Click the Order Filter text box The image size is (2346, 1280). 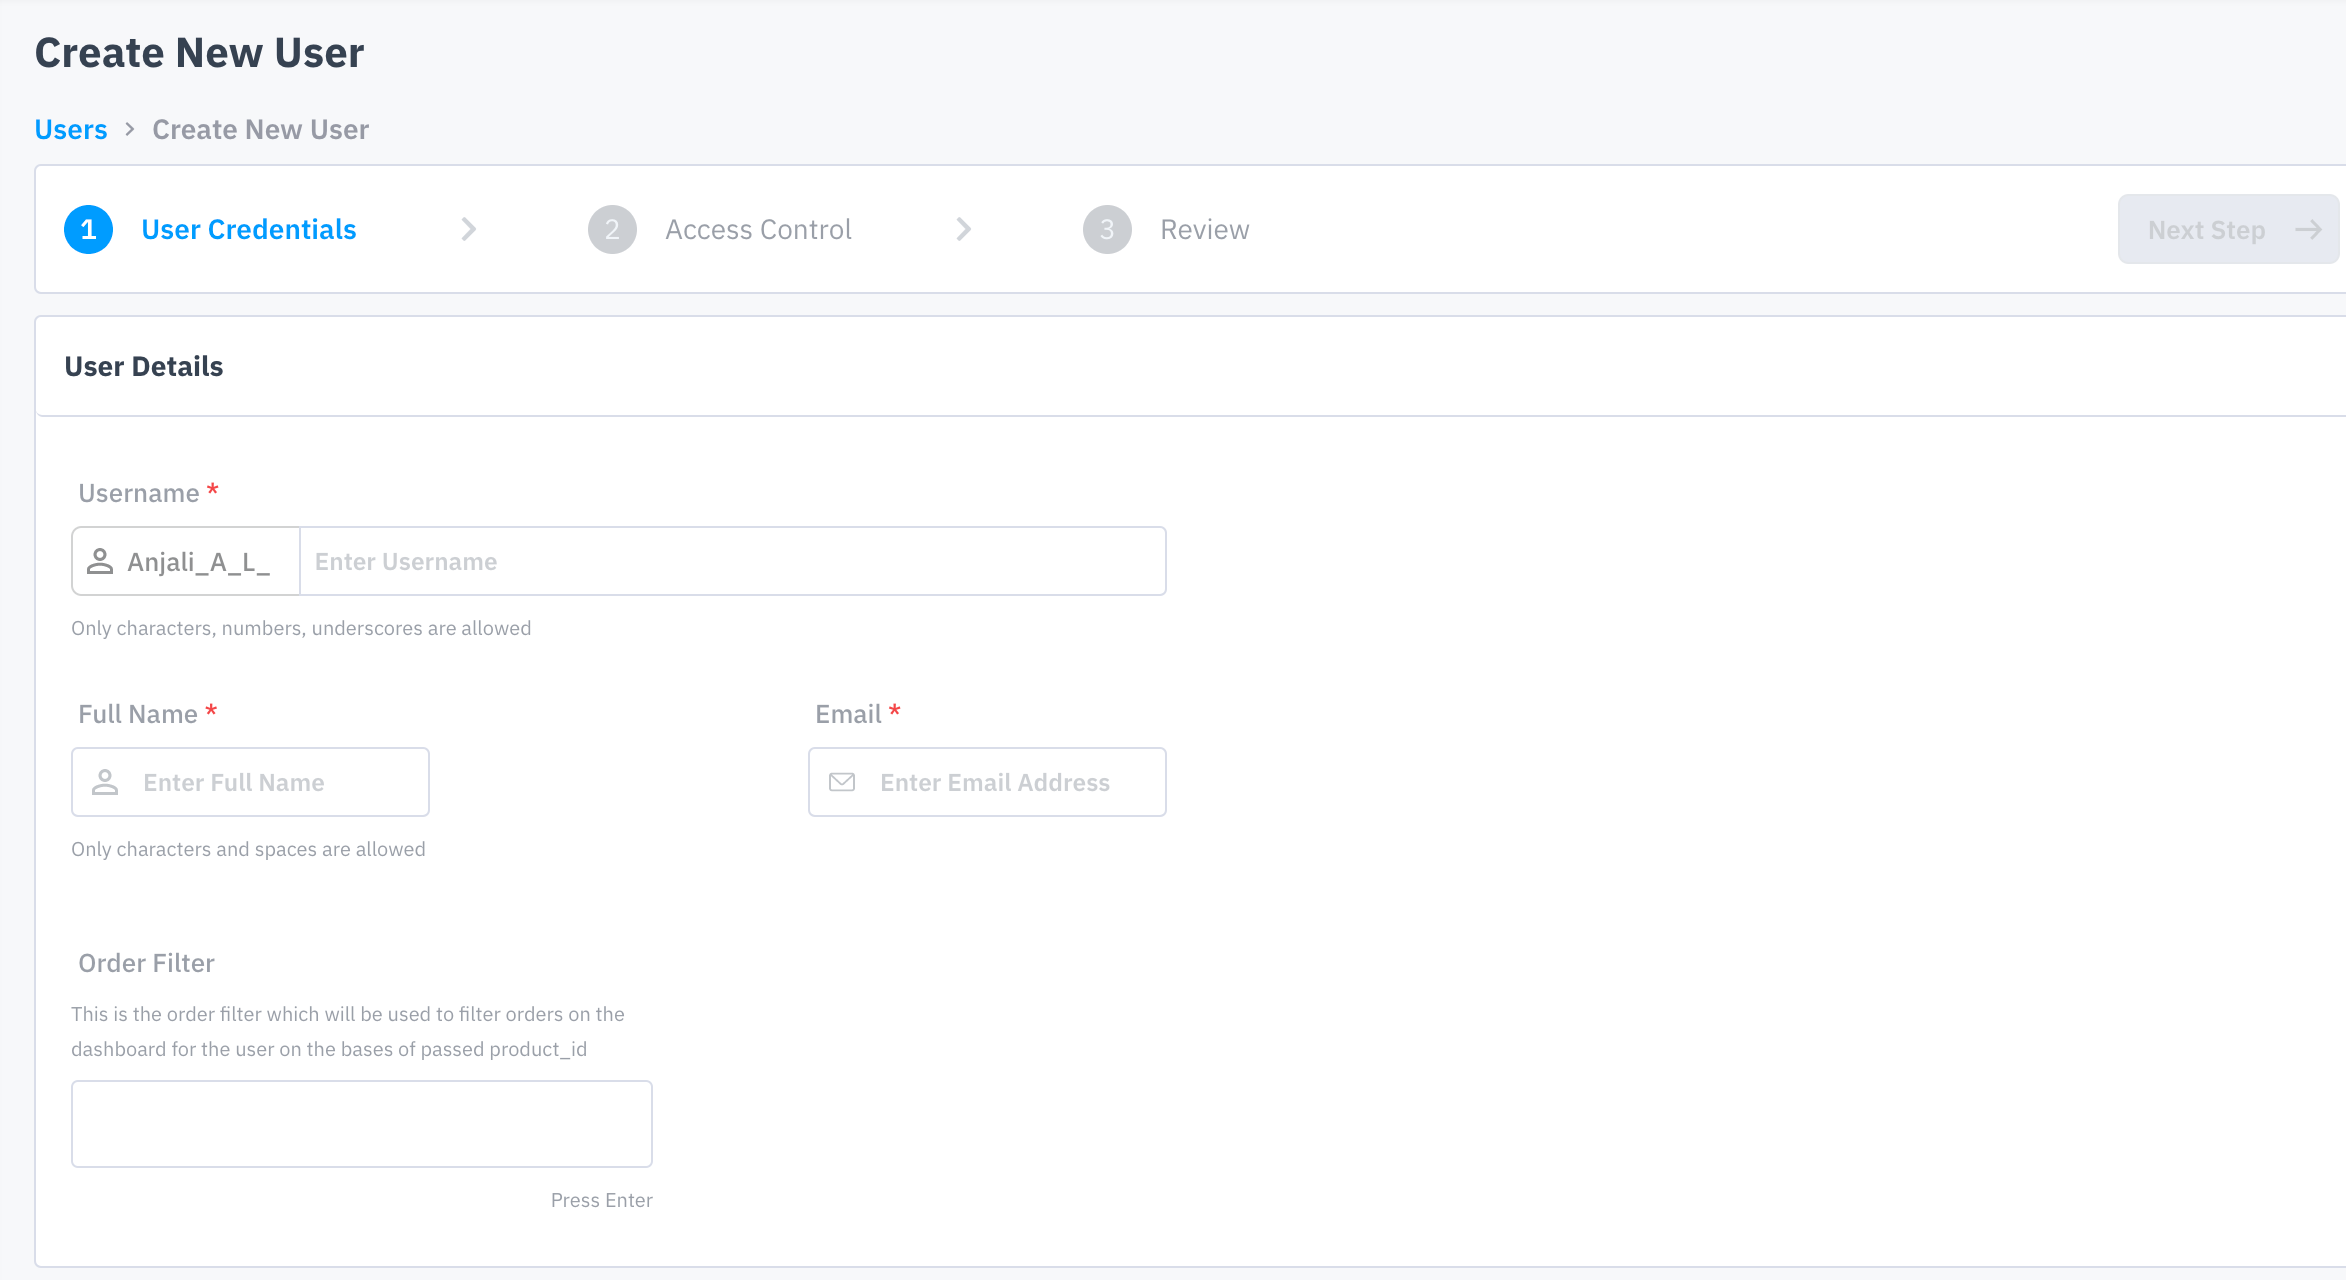[x=361, y=1123]
